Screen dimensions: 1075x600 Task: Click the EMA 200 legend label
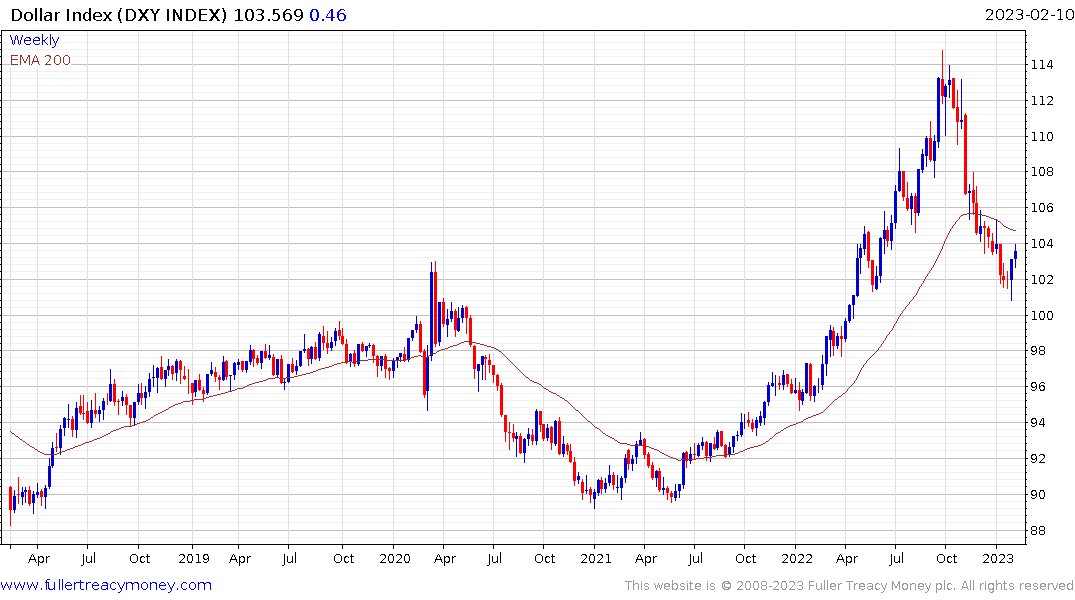pos(40,60)
